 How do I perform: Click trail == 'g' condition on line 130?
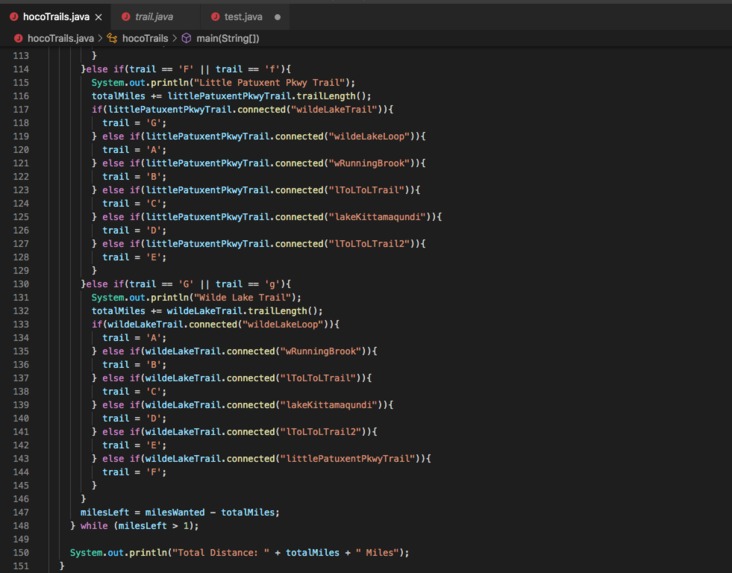pos(247,284)
